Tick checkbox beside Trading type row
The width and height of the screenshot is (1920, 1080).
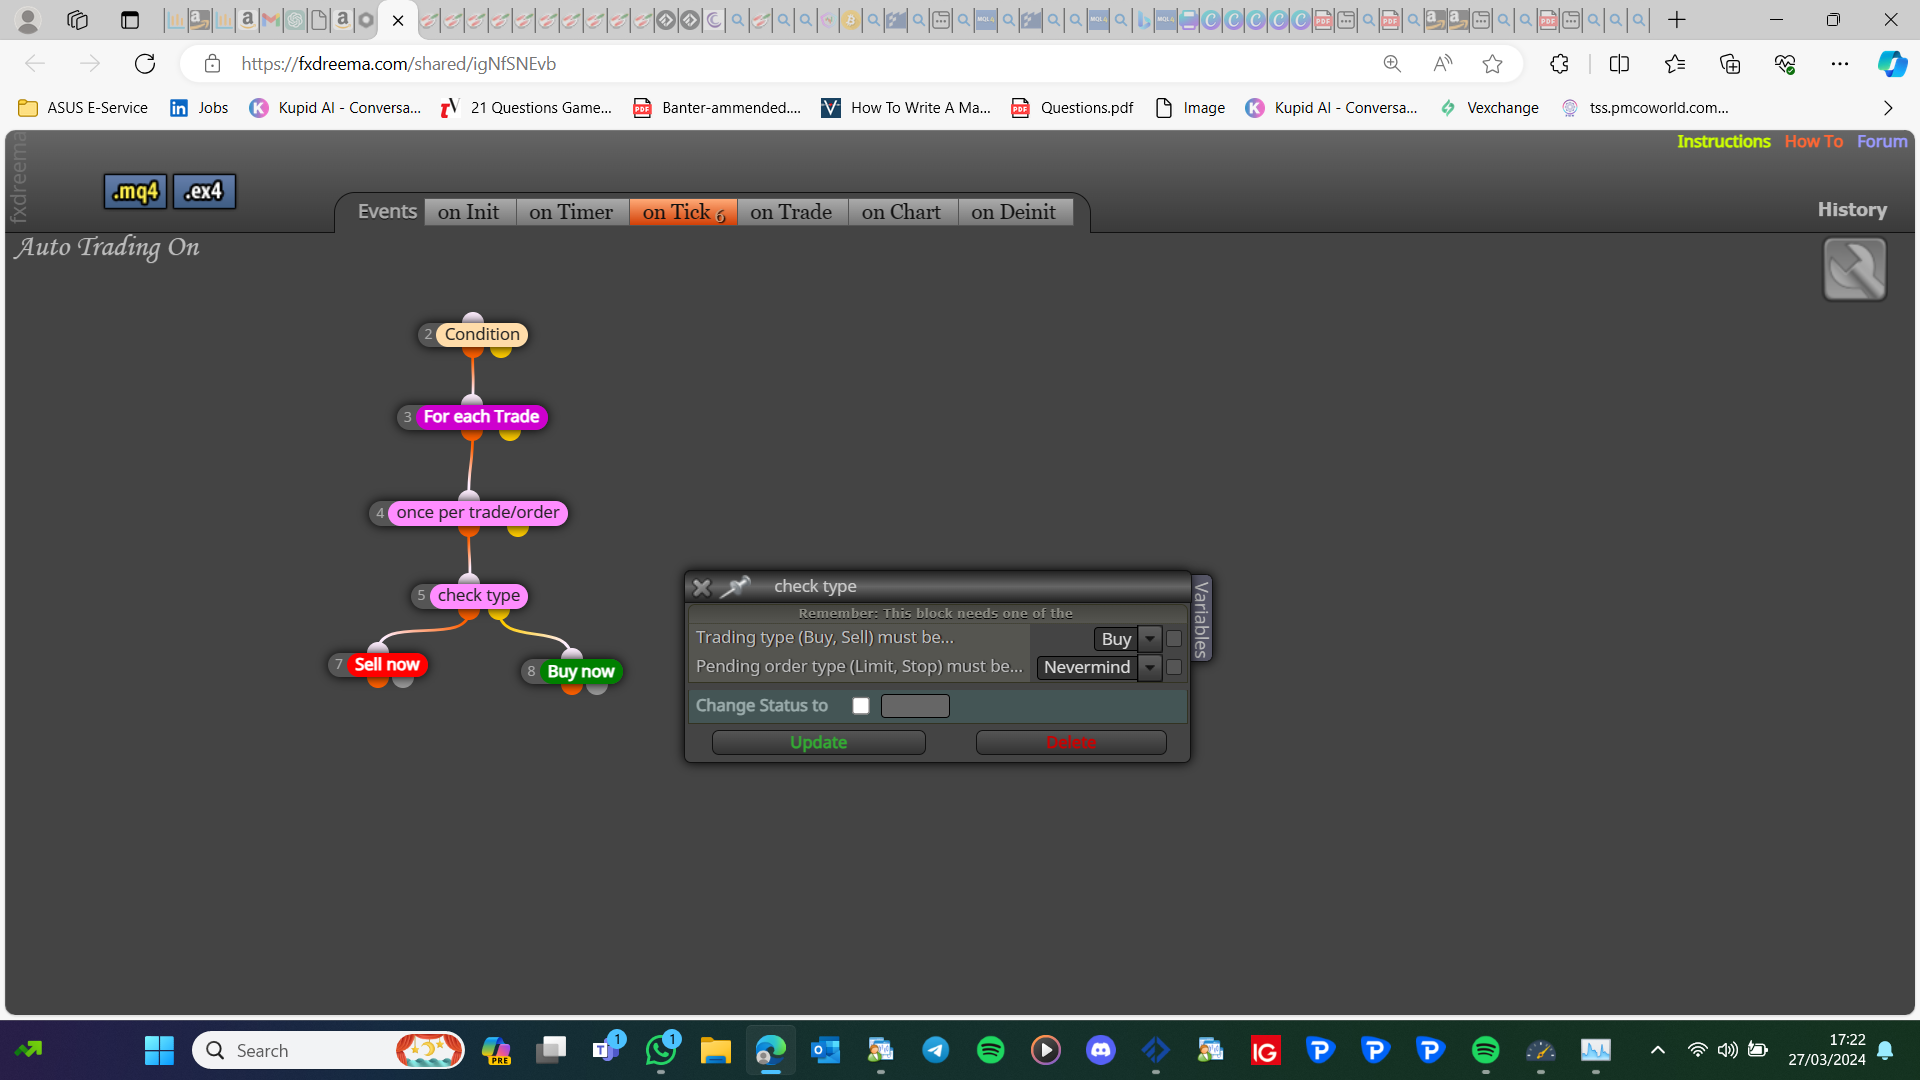click(1174, 638)
